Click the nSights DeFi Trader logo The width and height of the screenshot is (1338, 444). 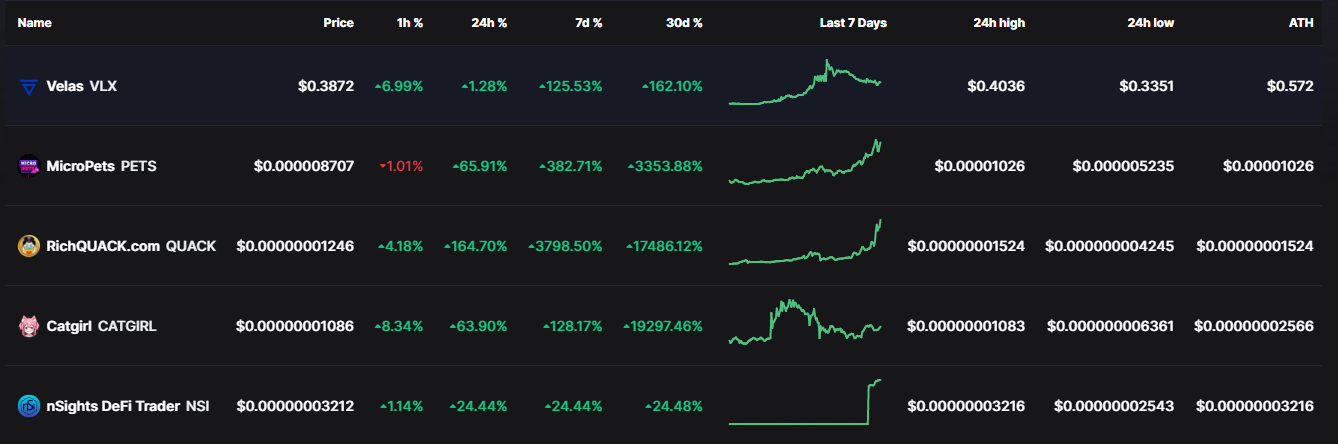[x=29, y=406]
